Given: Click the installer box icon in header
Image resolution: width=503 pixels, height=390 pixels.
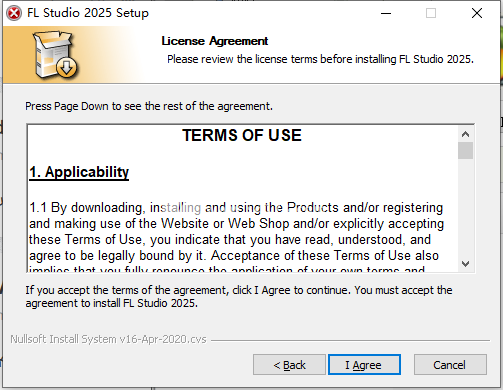Looking at the screenshot, I should [x=55, y=54].
